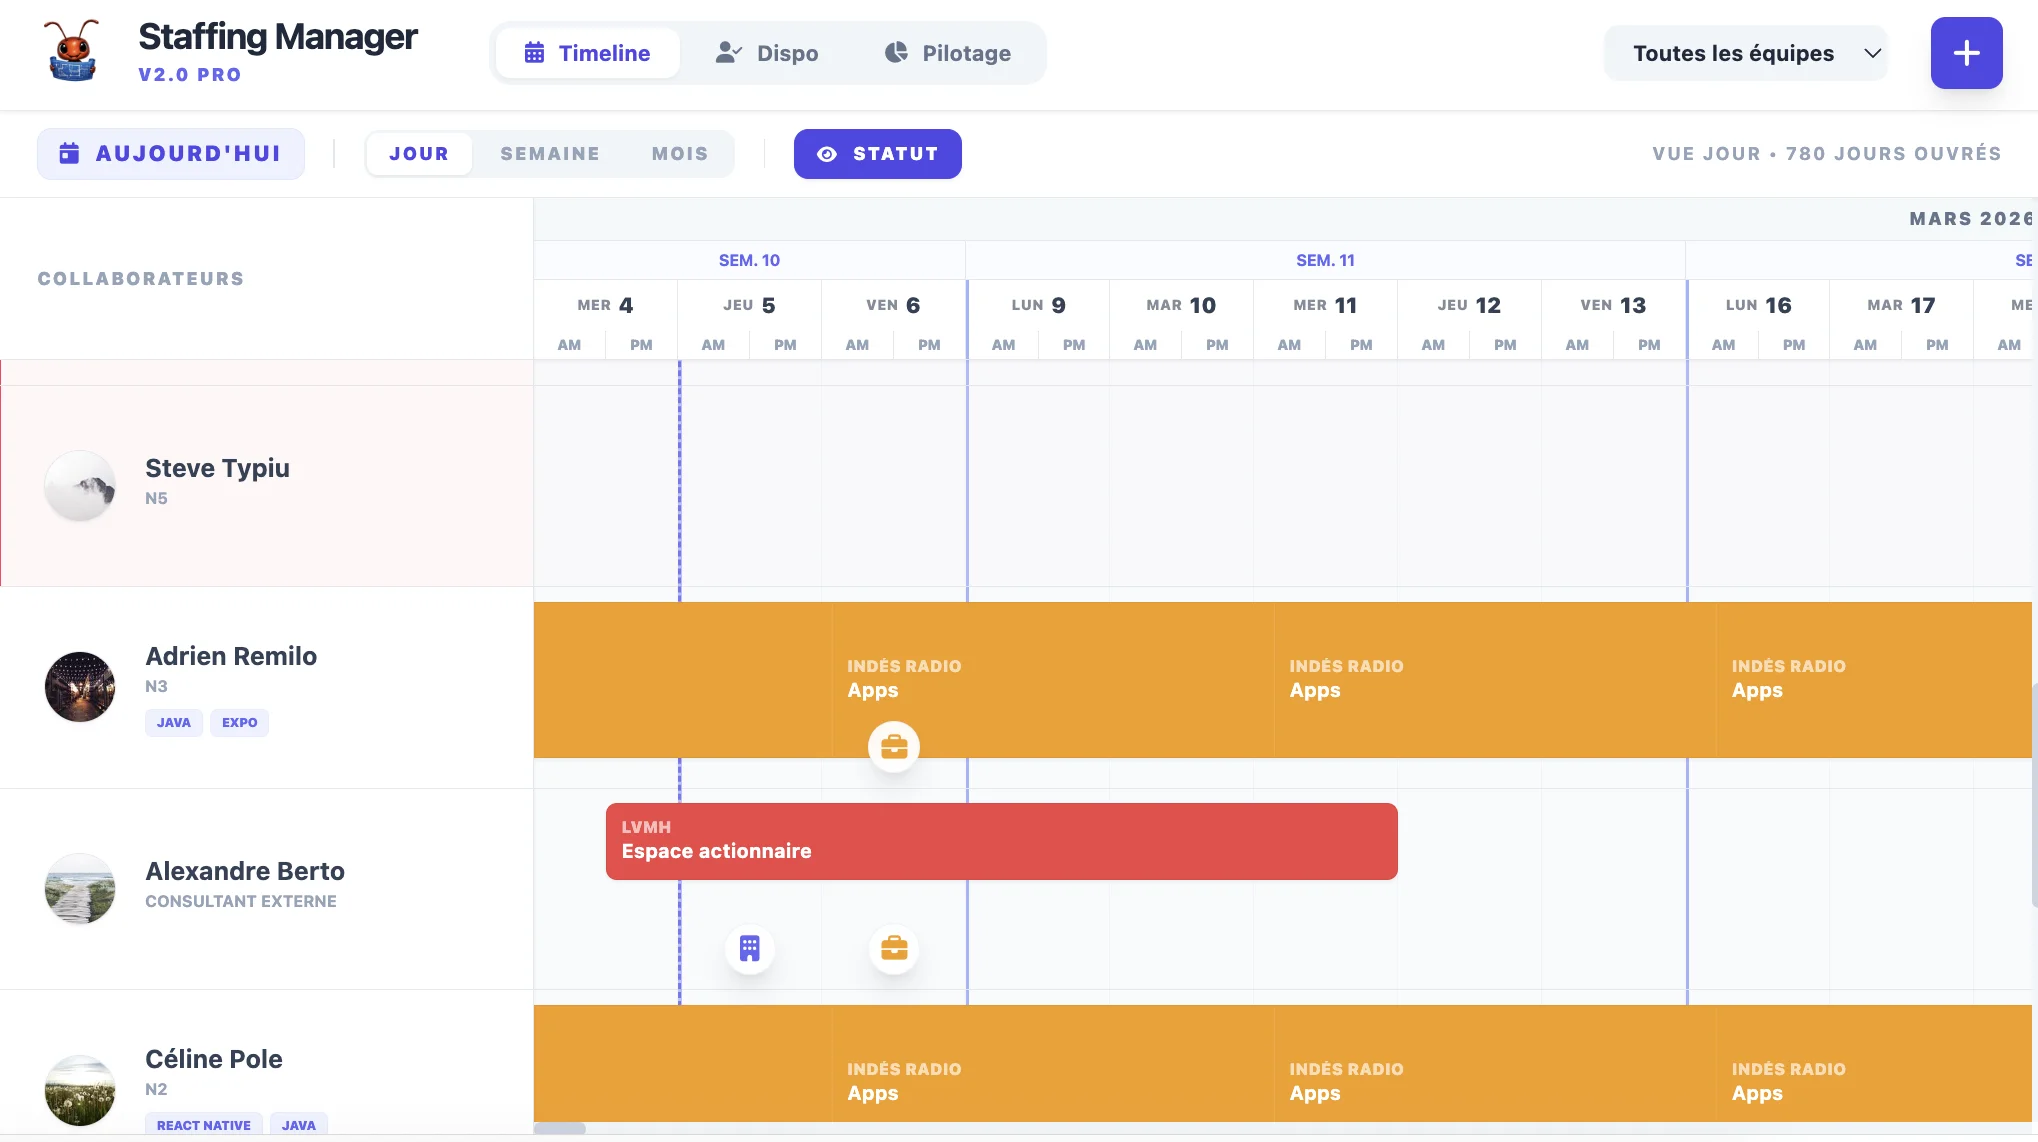The image size is (2038, 1142).
Task: Open Alexandre Berto's avatar photo
Action: point(80,888)
